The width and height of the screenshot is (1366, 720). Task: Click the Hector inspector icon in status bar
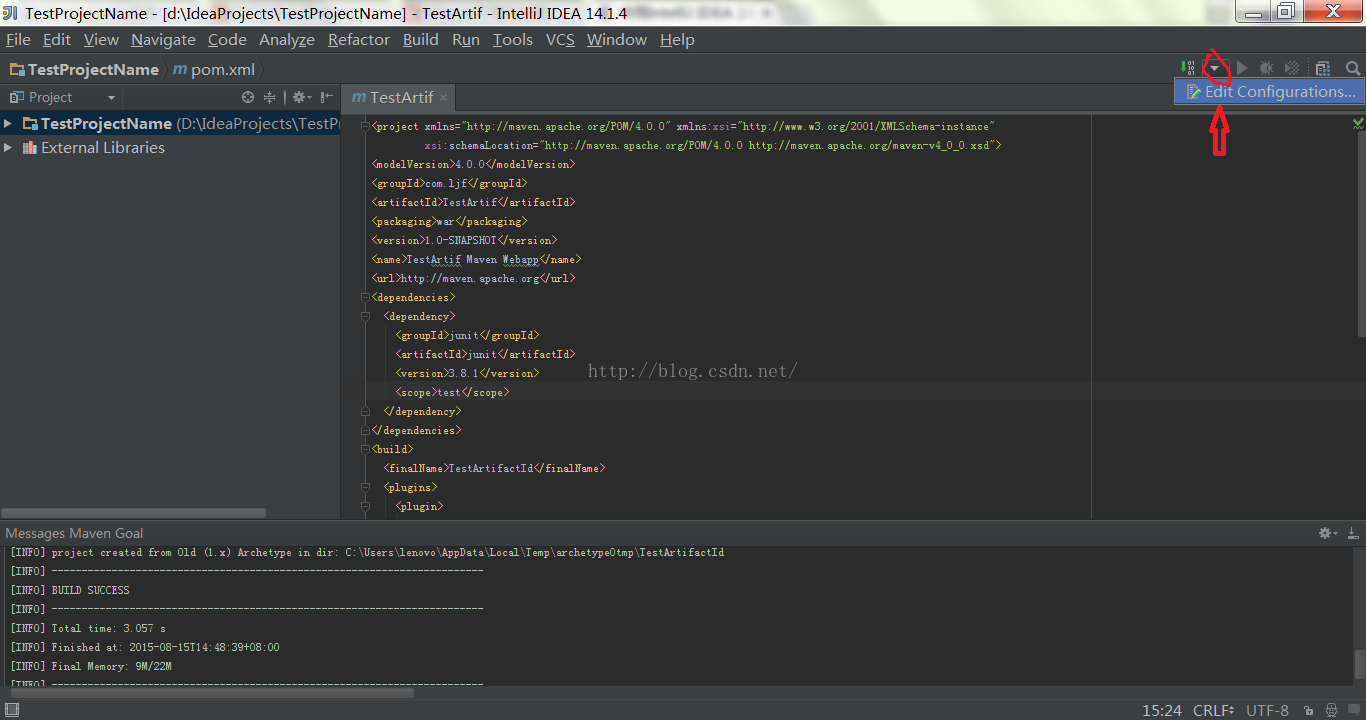[1330, 710]
